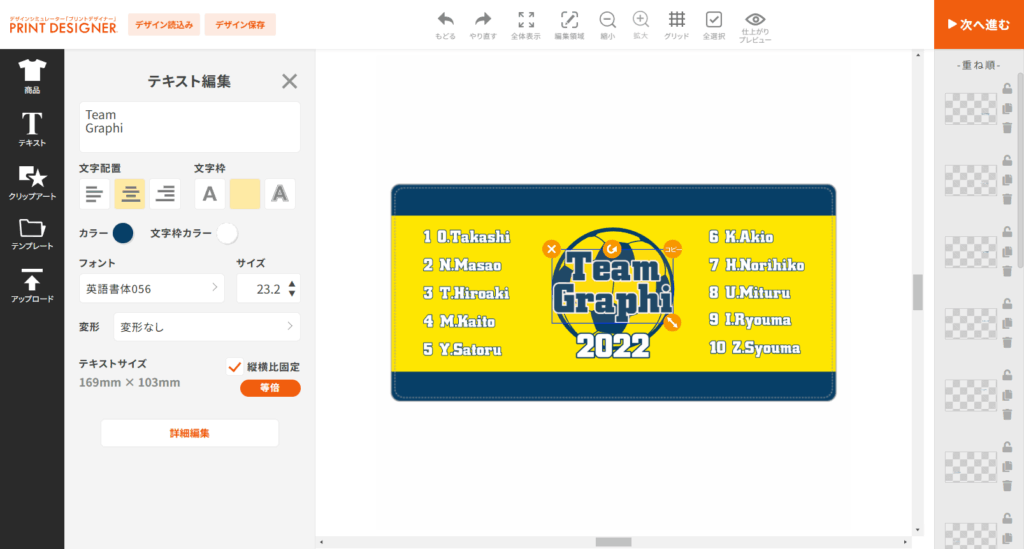
Task: Click the fit all (全体表示) icon
Action: click(525, 19)
